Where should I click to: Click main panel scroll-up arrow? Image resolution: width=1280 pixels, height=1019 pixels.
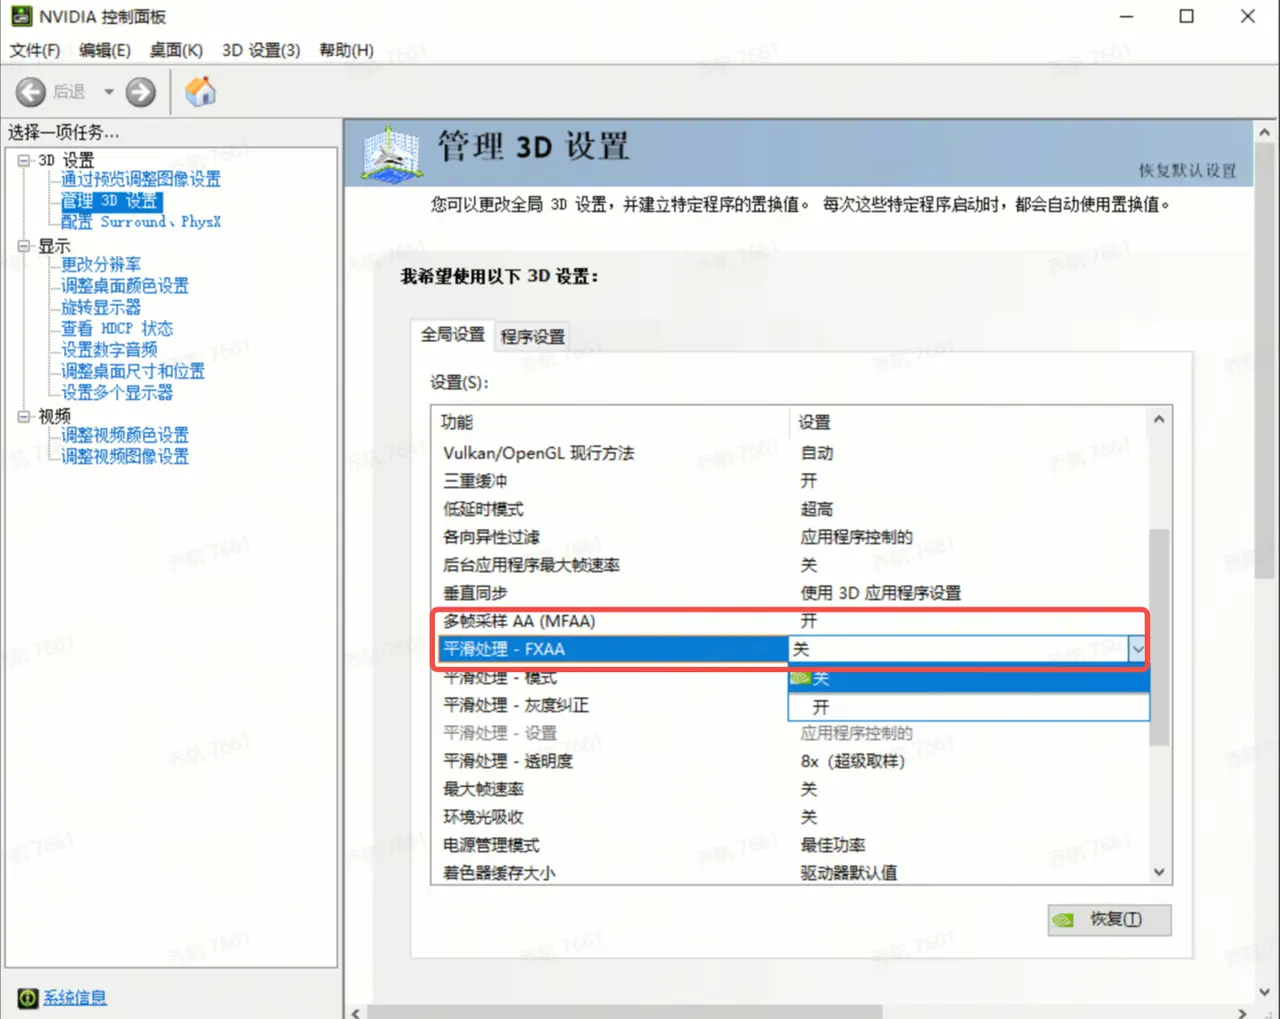[1264, 132]
